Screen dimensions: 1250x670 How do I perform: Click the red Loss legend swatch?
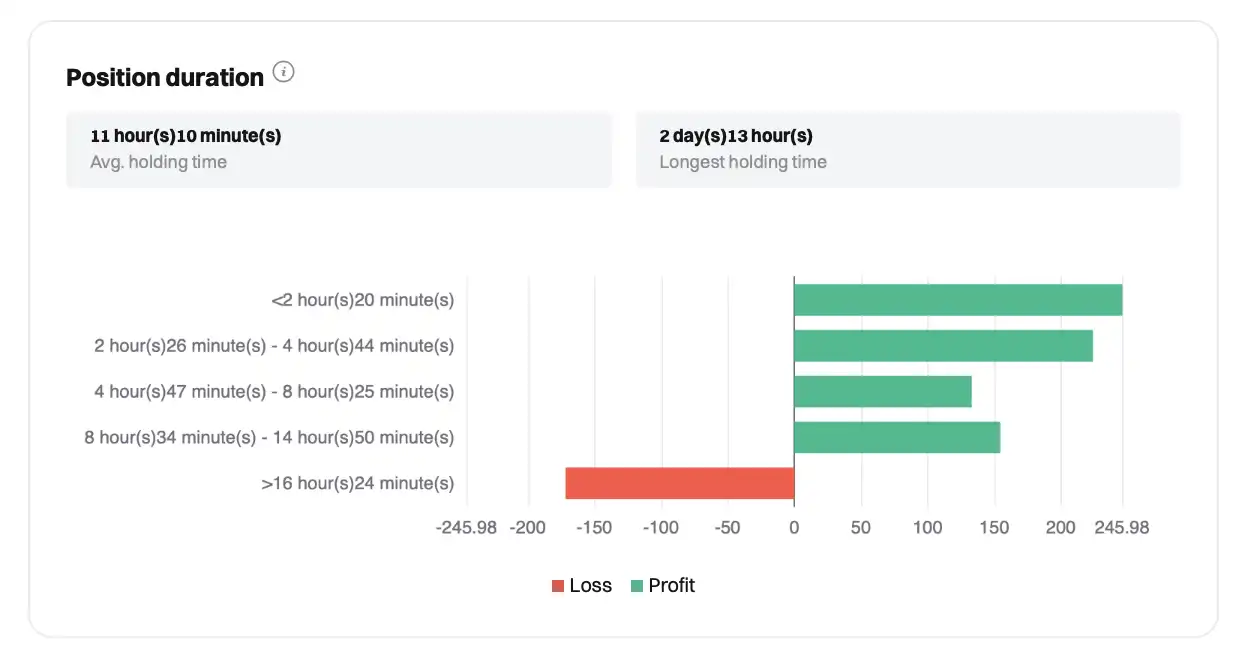pyautogui.click(x=558, y=586)
